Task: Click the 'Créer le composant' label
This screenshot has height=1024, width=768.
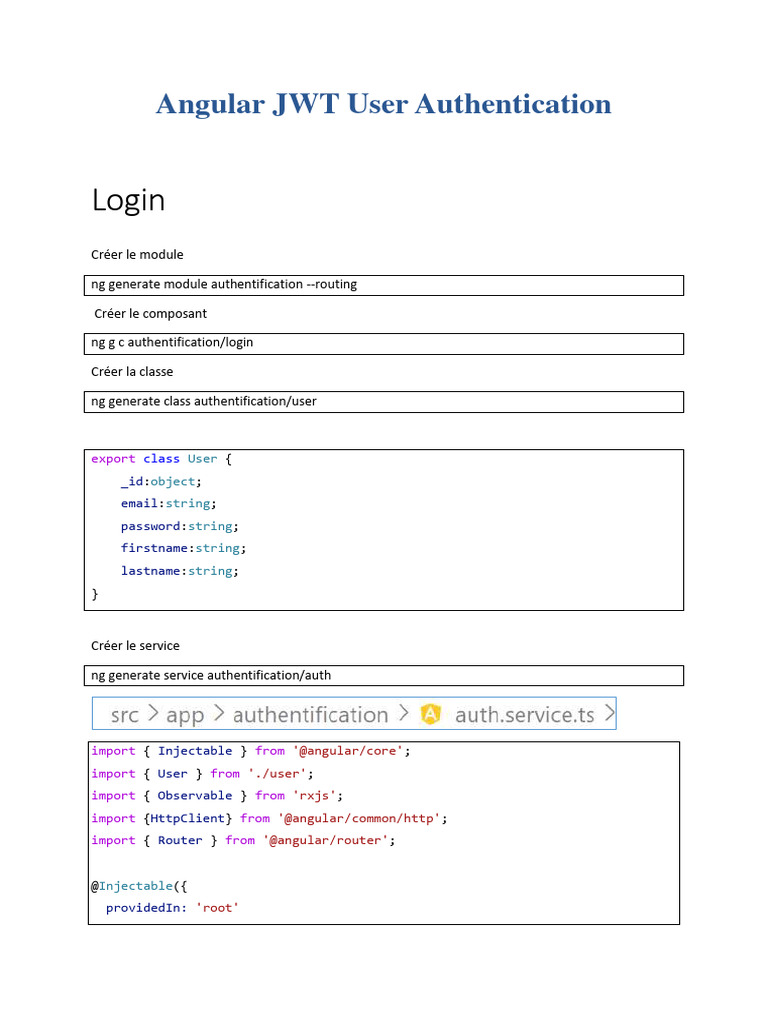Action: click(150, 313)
